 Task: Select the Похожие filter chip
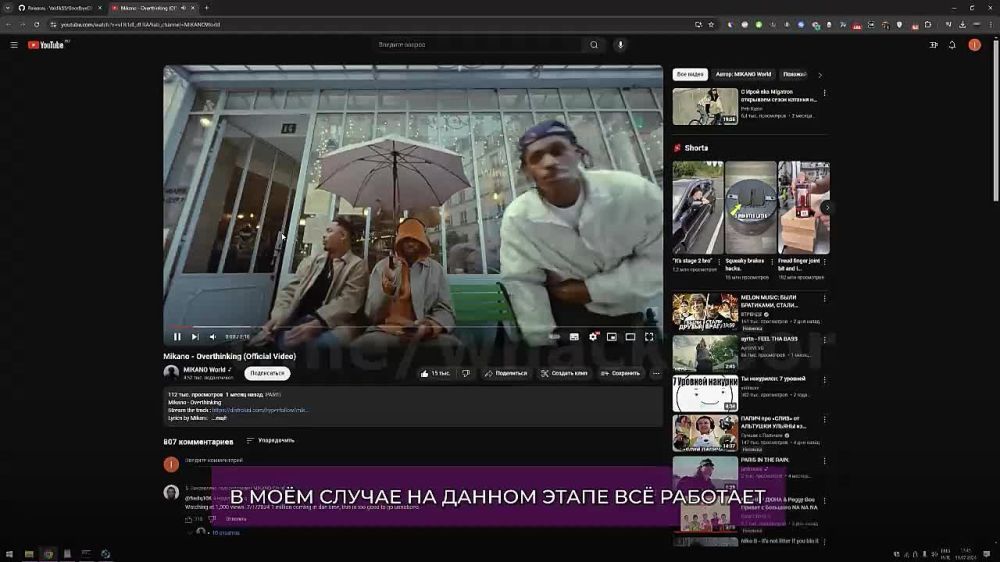[795, 74]
